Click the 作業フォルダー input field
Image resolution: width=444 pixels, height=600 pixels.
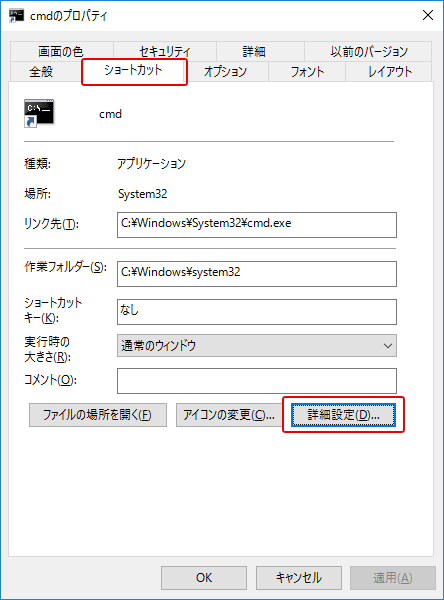pos(257,274)
